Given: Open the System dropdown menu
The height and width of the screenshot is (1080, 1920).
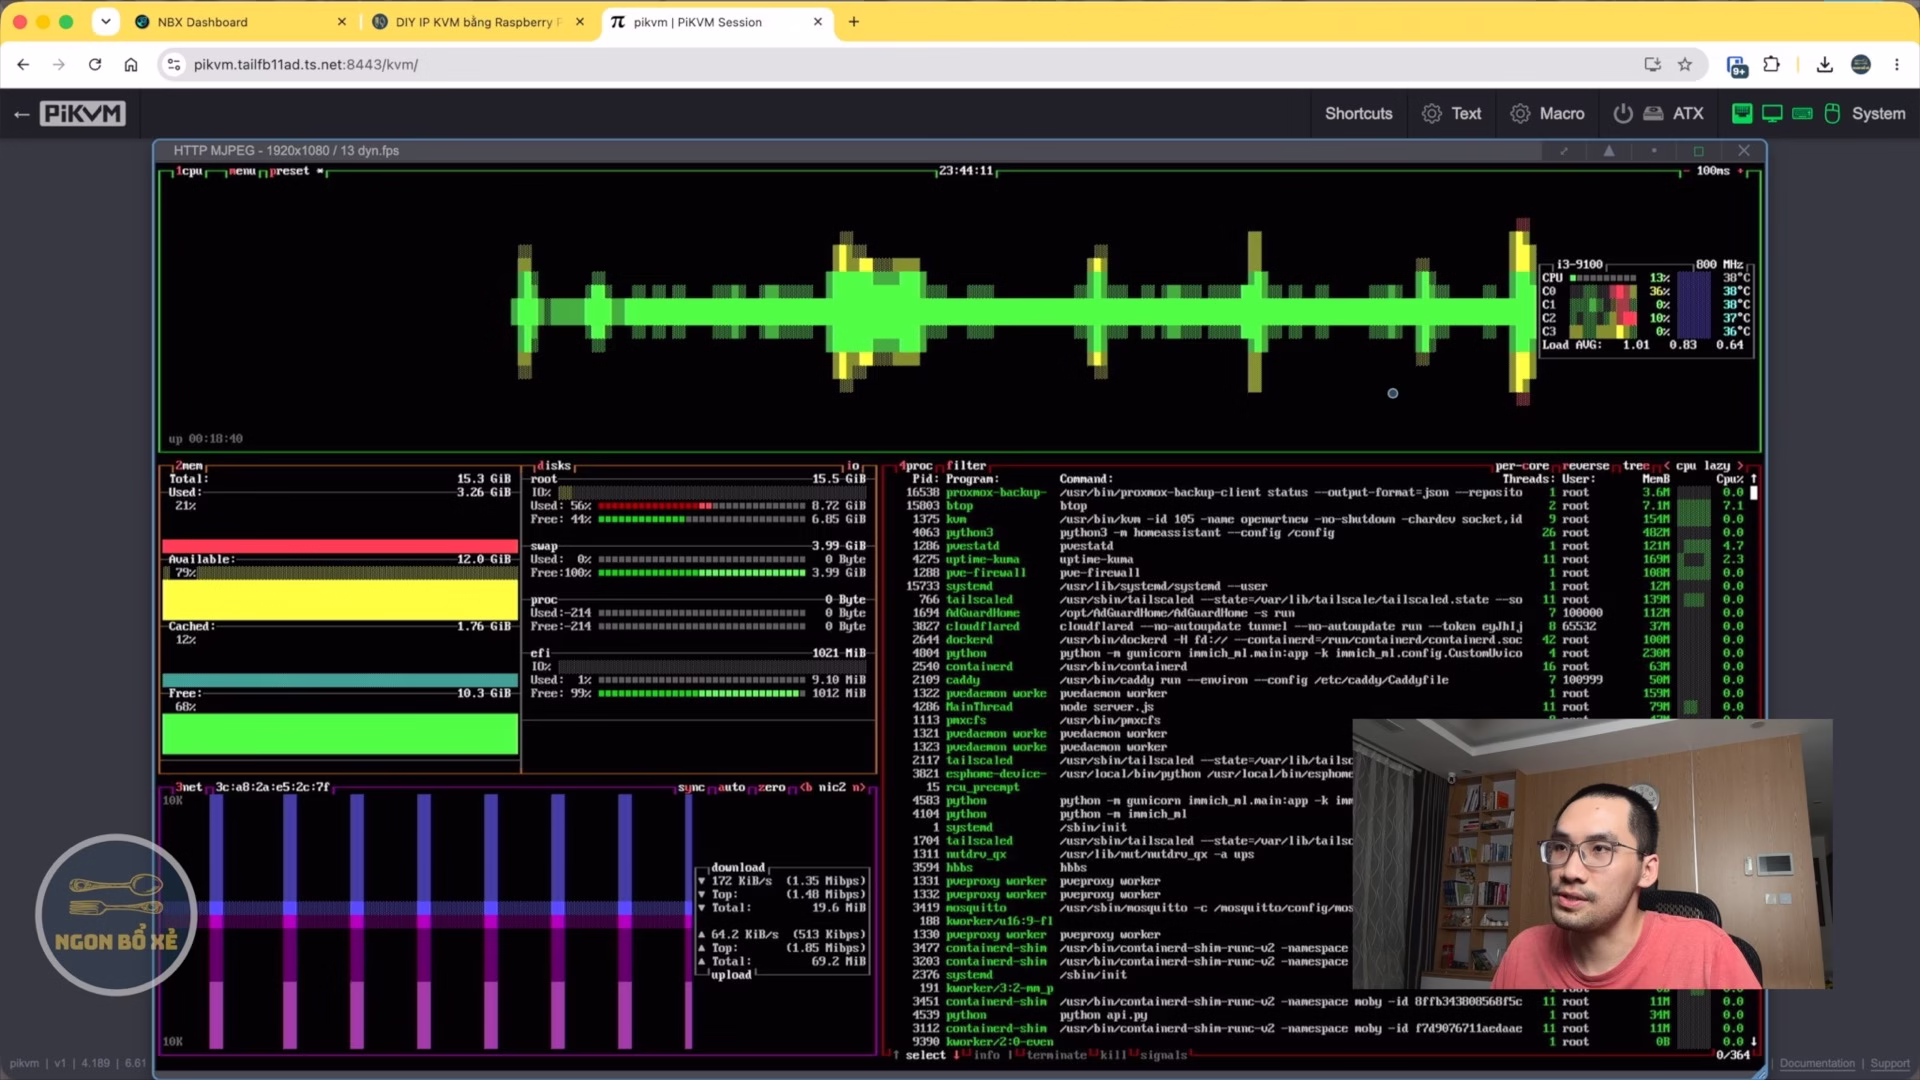Looking at the screenshot, I should pos(1878,114).
